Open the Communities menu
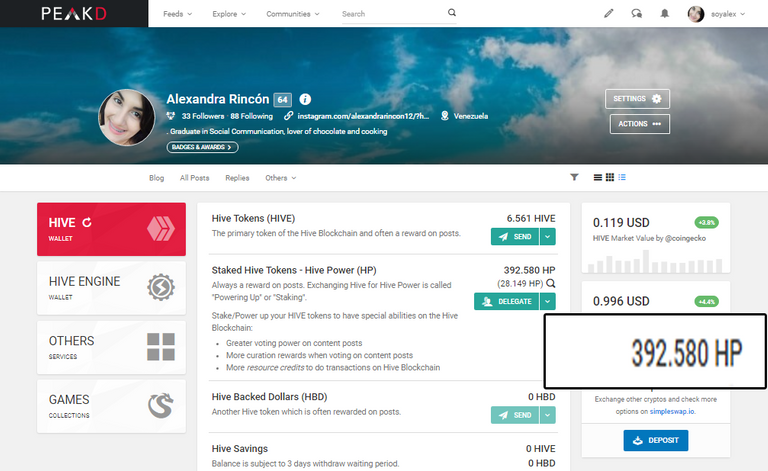This screenshot has width=768, height=471. [x=292, y=14]
